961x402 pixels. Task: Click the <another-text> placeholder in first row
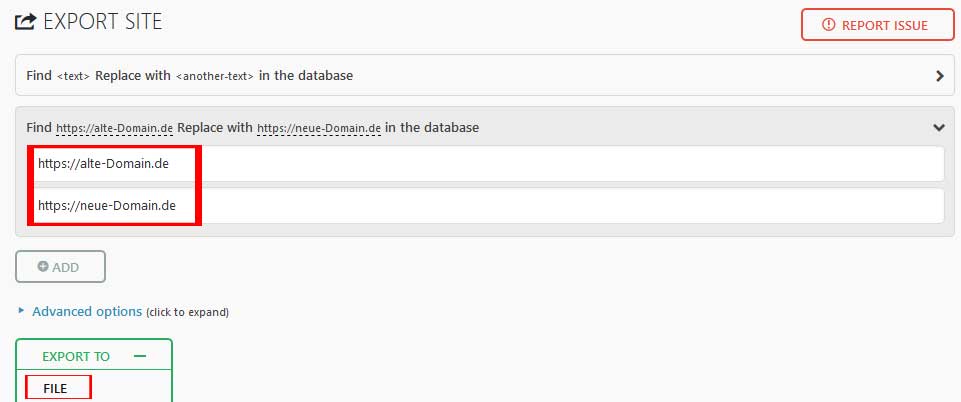pos(215,75)
